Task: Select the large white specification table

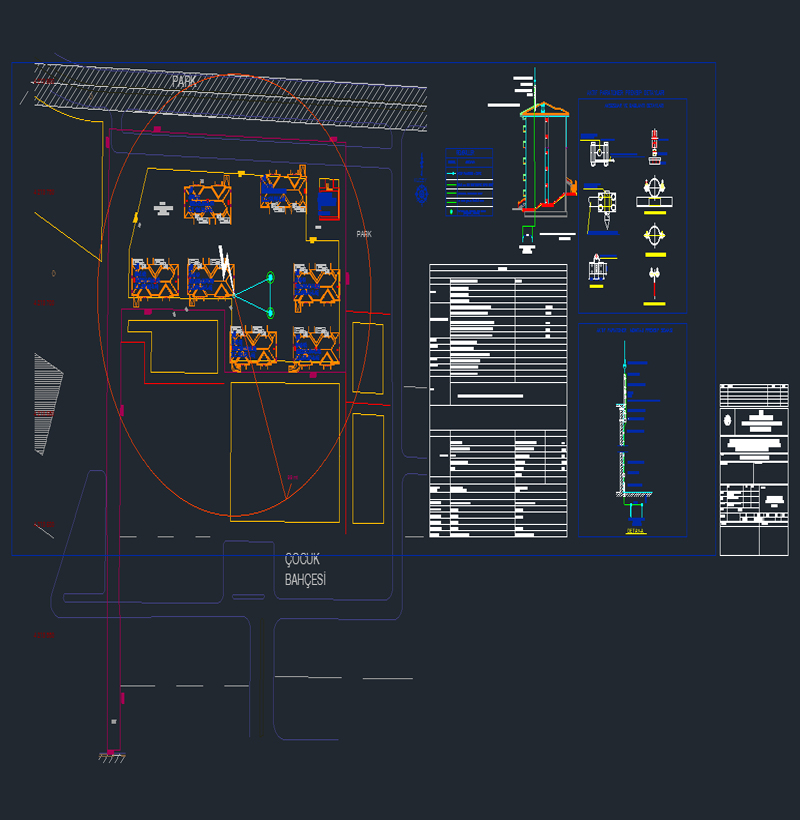Action: pos(497,400)
